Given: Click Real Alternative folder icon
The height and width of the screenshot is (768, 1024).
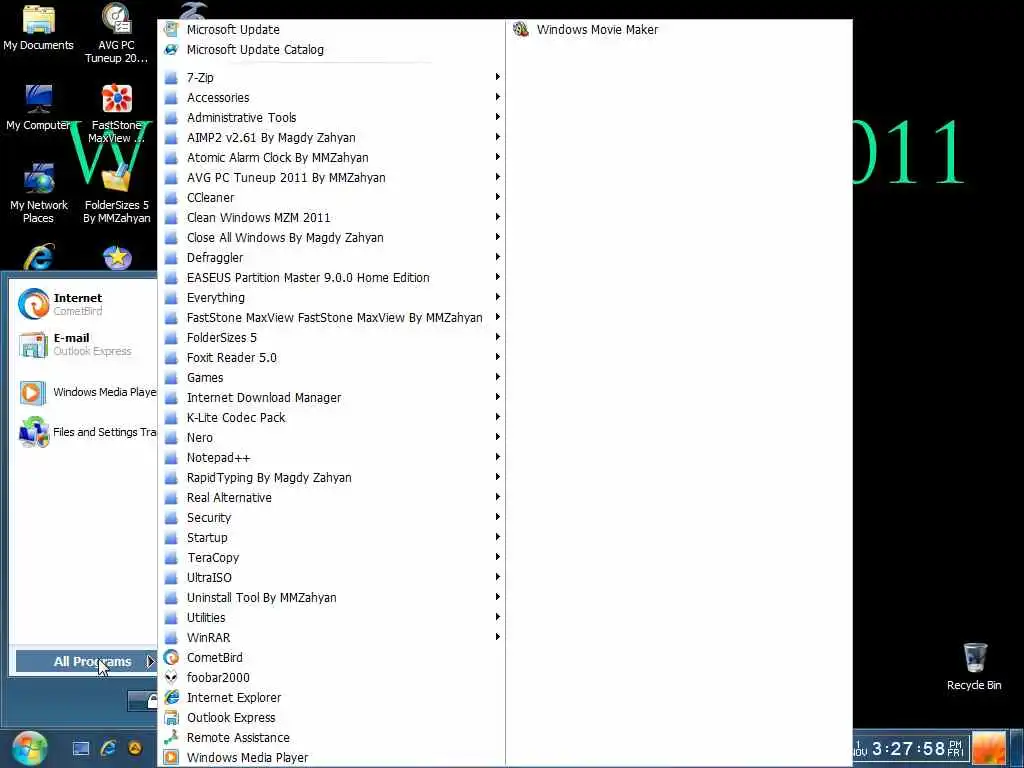Looking at the screenshot, I should tap(171, 498).
